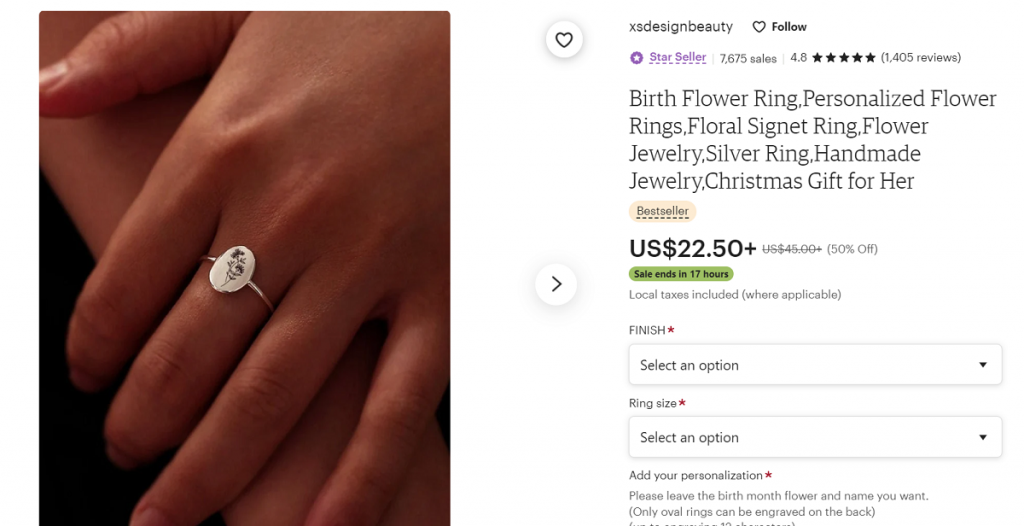The image size is (1024, 526).
Task: Click the purple Star Seller badge icon
Action: 637,58
